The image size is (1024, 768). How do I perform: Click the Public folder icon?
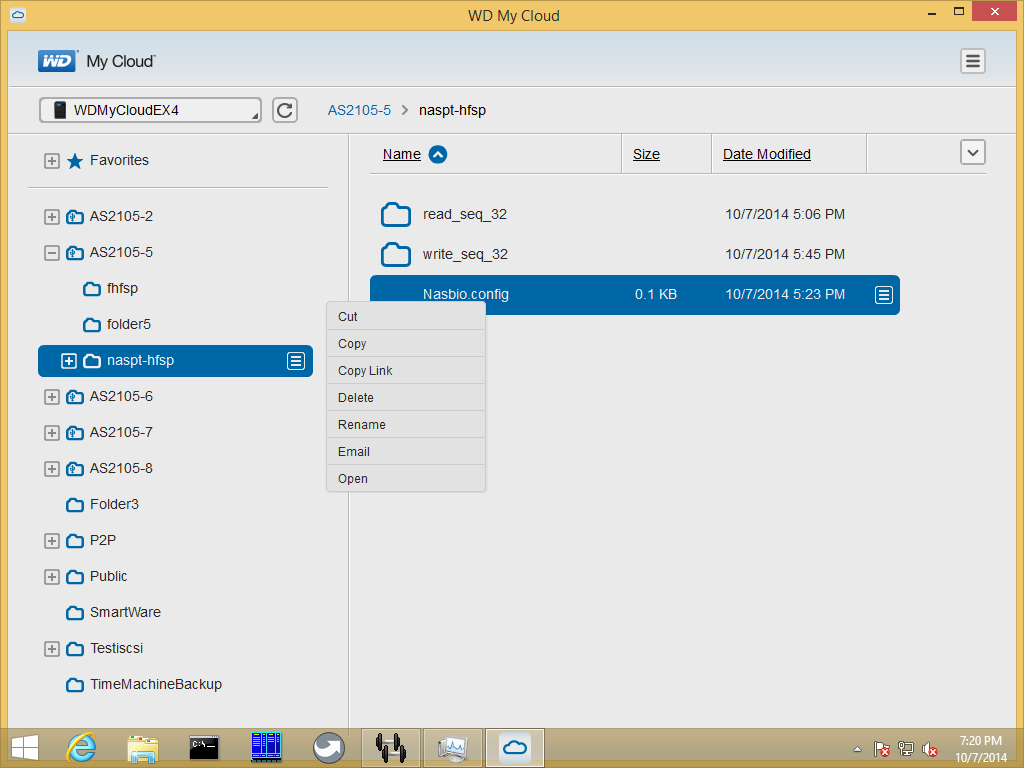click(75, 577)
